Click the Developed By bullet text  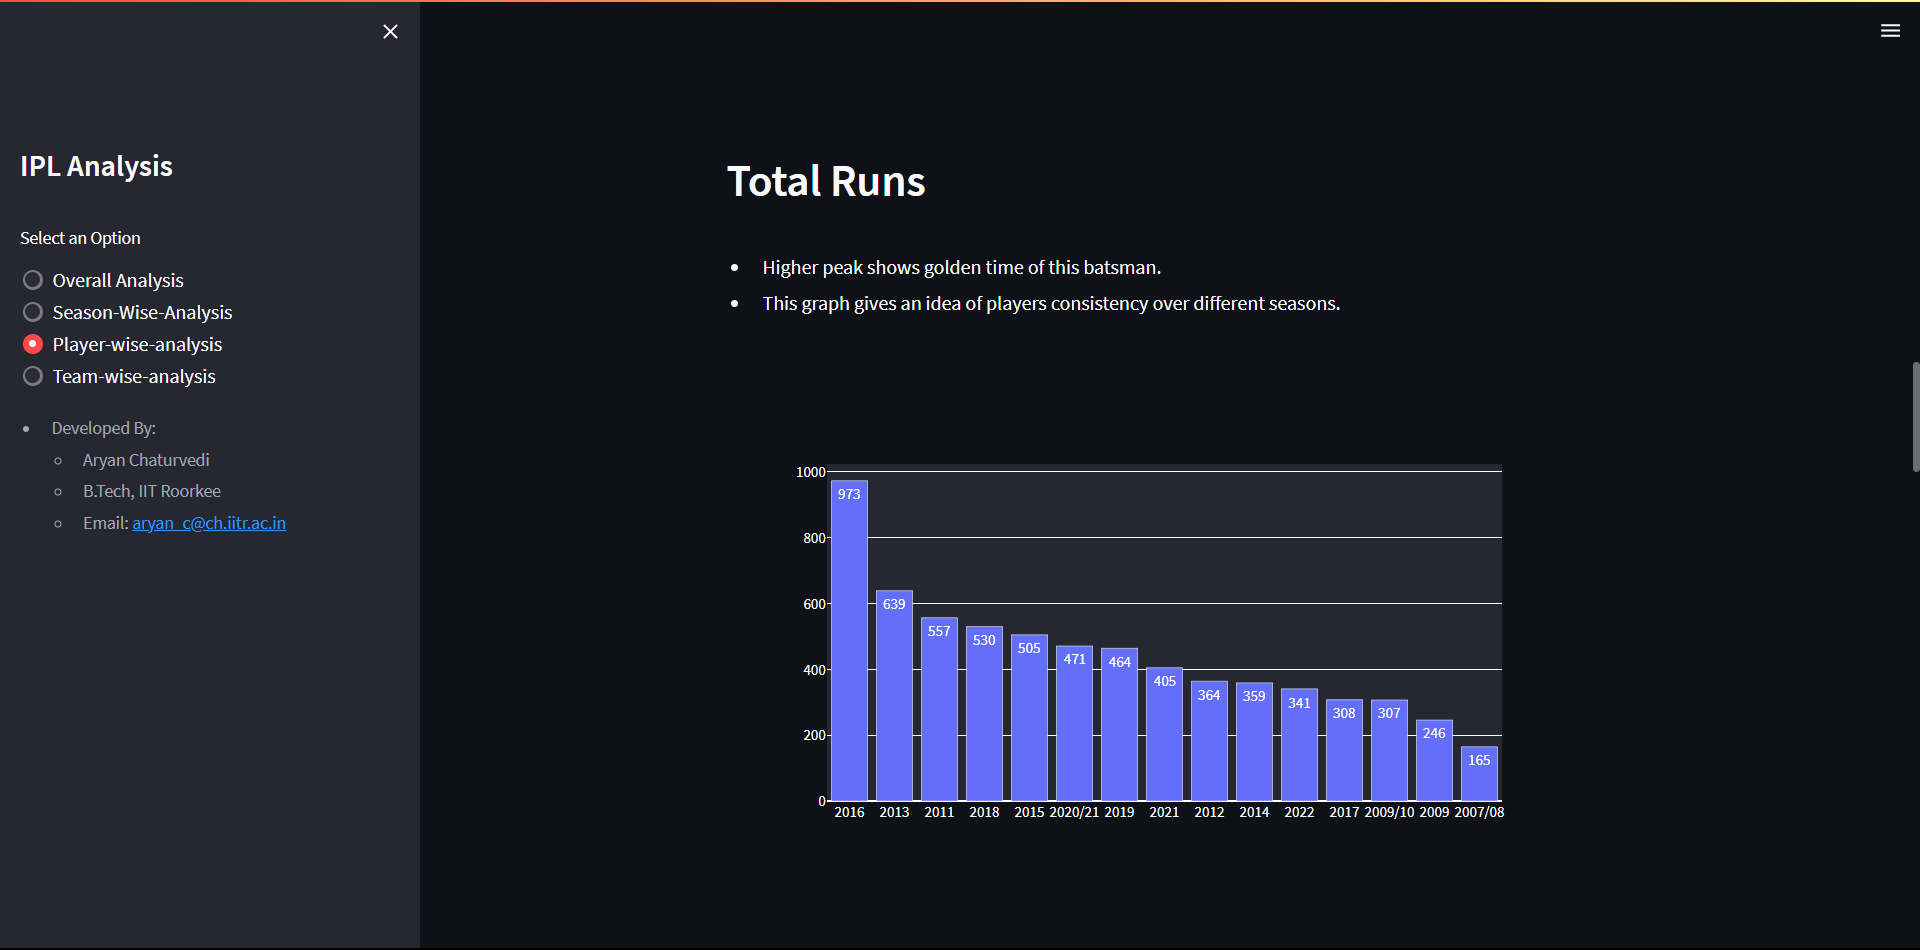pyautogui.click(x=103, y=428)
